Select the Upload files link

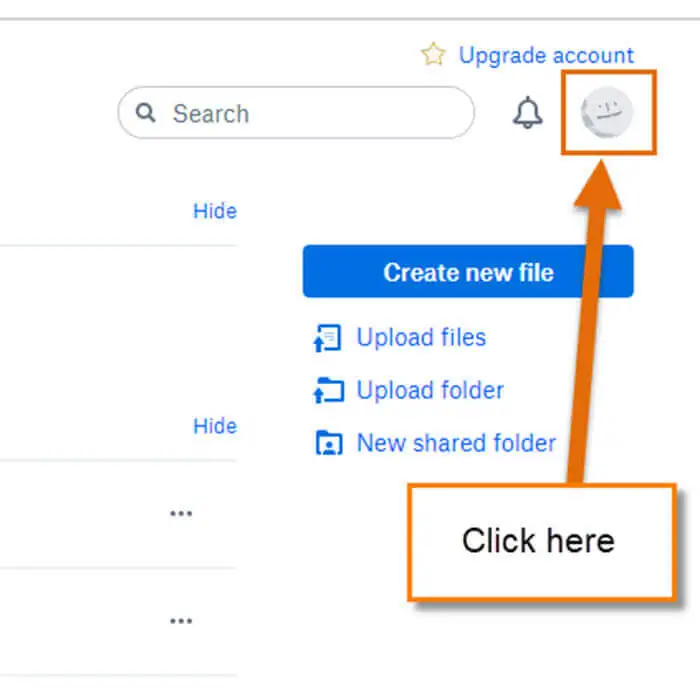[x=421, y=337]
